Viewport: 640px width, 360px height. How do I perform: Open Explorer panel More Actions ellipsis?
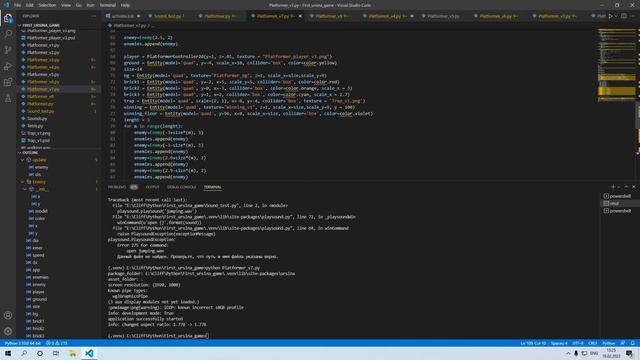[x=93, y=16]
